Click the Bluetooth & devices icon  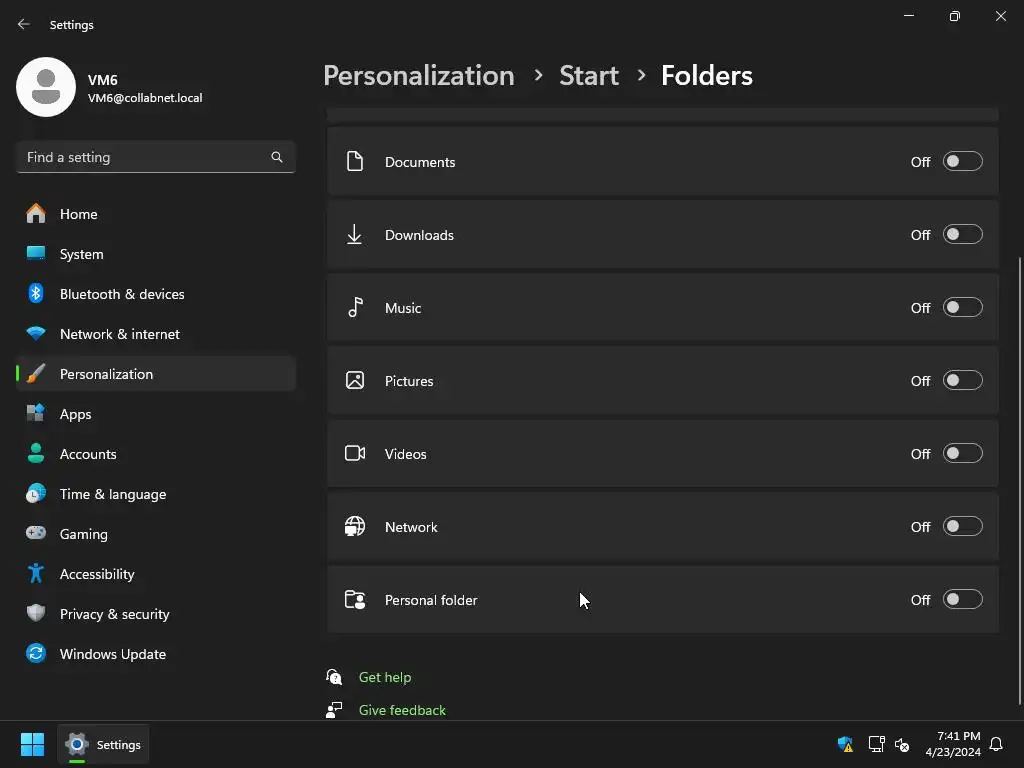point(36,294)
